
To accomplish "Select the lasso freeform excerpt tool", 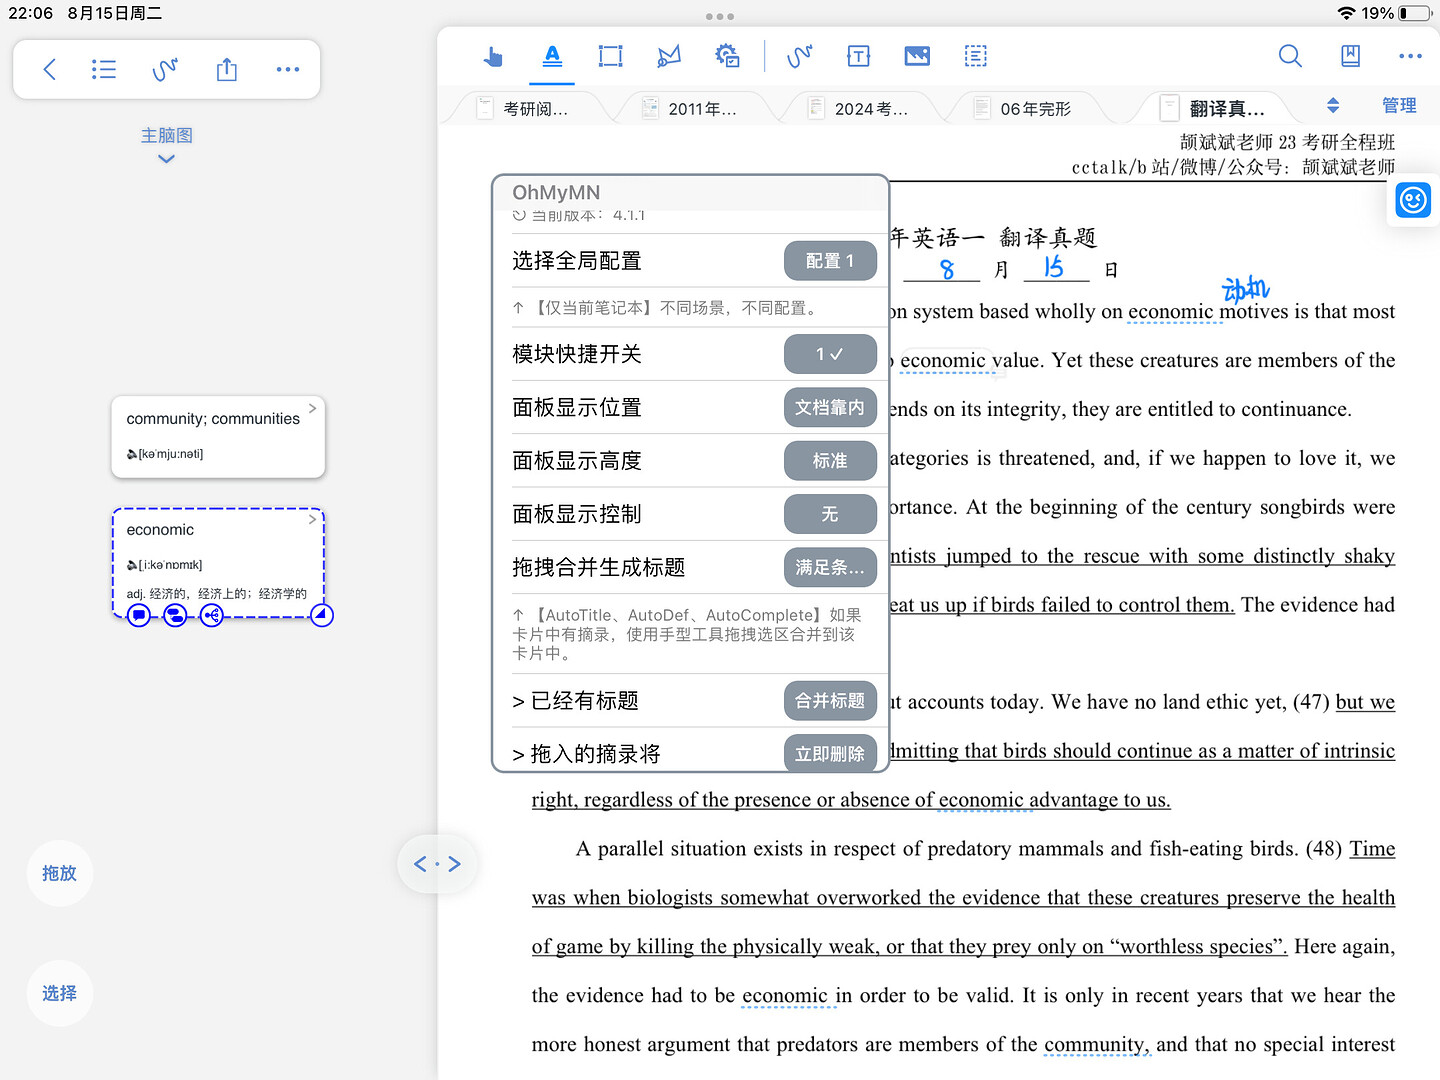I will [669, 56].
